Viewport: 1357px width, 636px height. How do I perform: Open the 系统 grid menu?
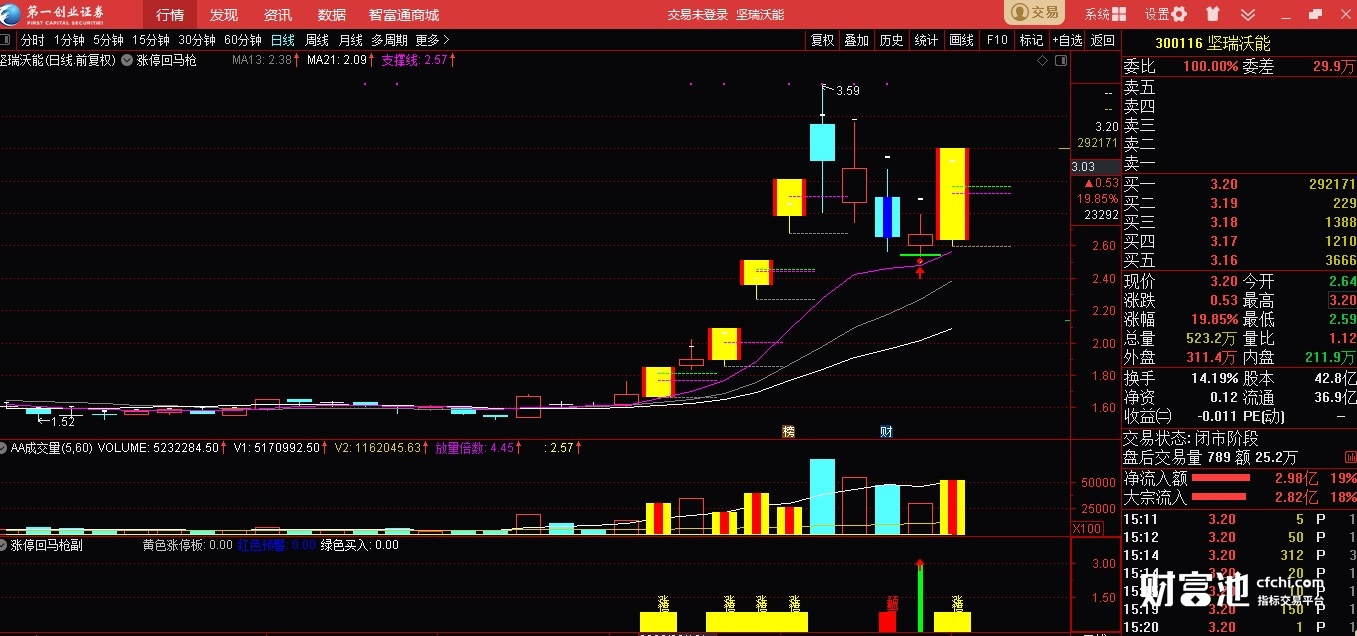[1106, 14]
